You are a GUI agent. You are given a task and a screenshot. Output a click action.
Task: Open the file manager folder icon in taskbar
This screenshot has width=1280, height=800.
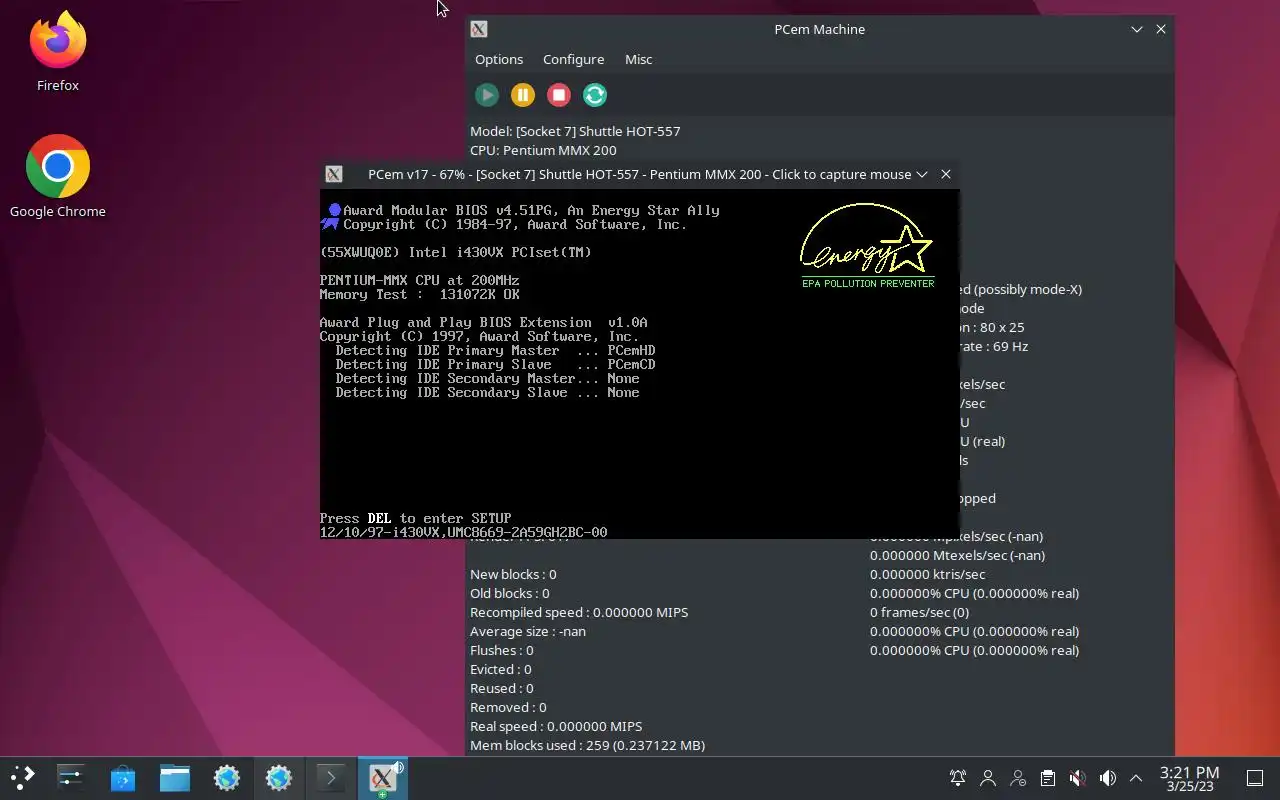point(174,777)
